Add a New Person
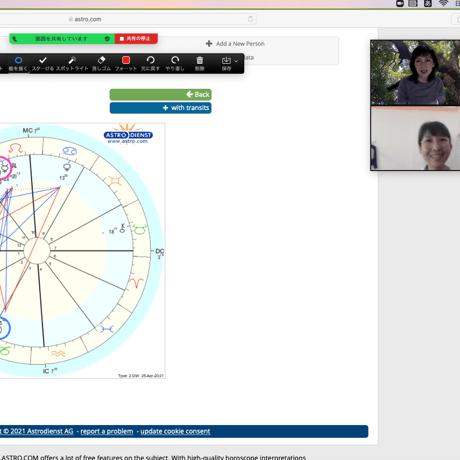 235,44
